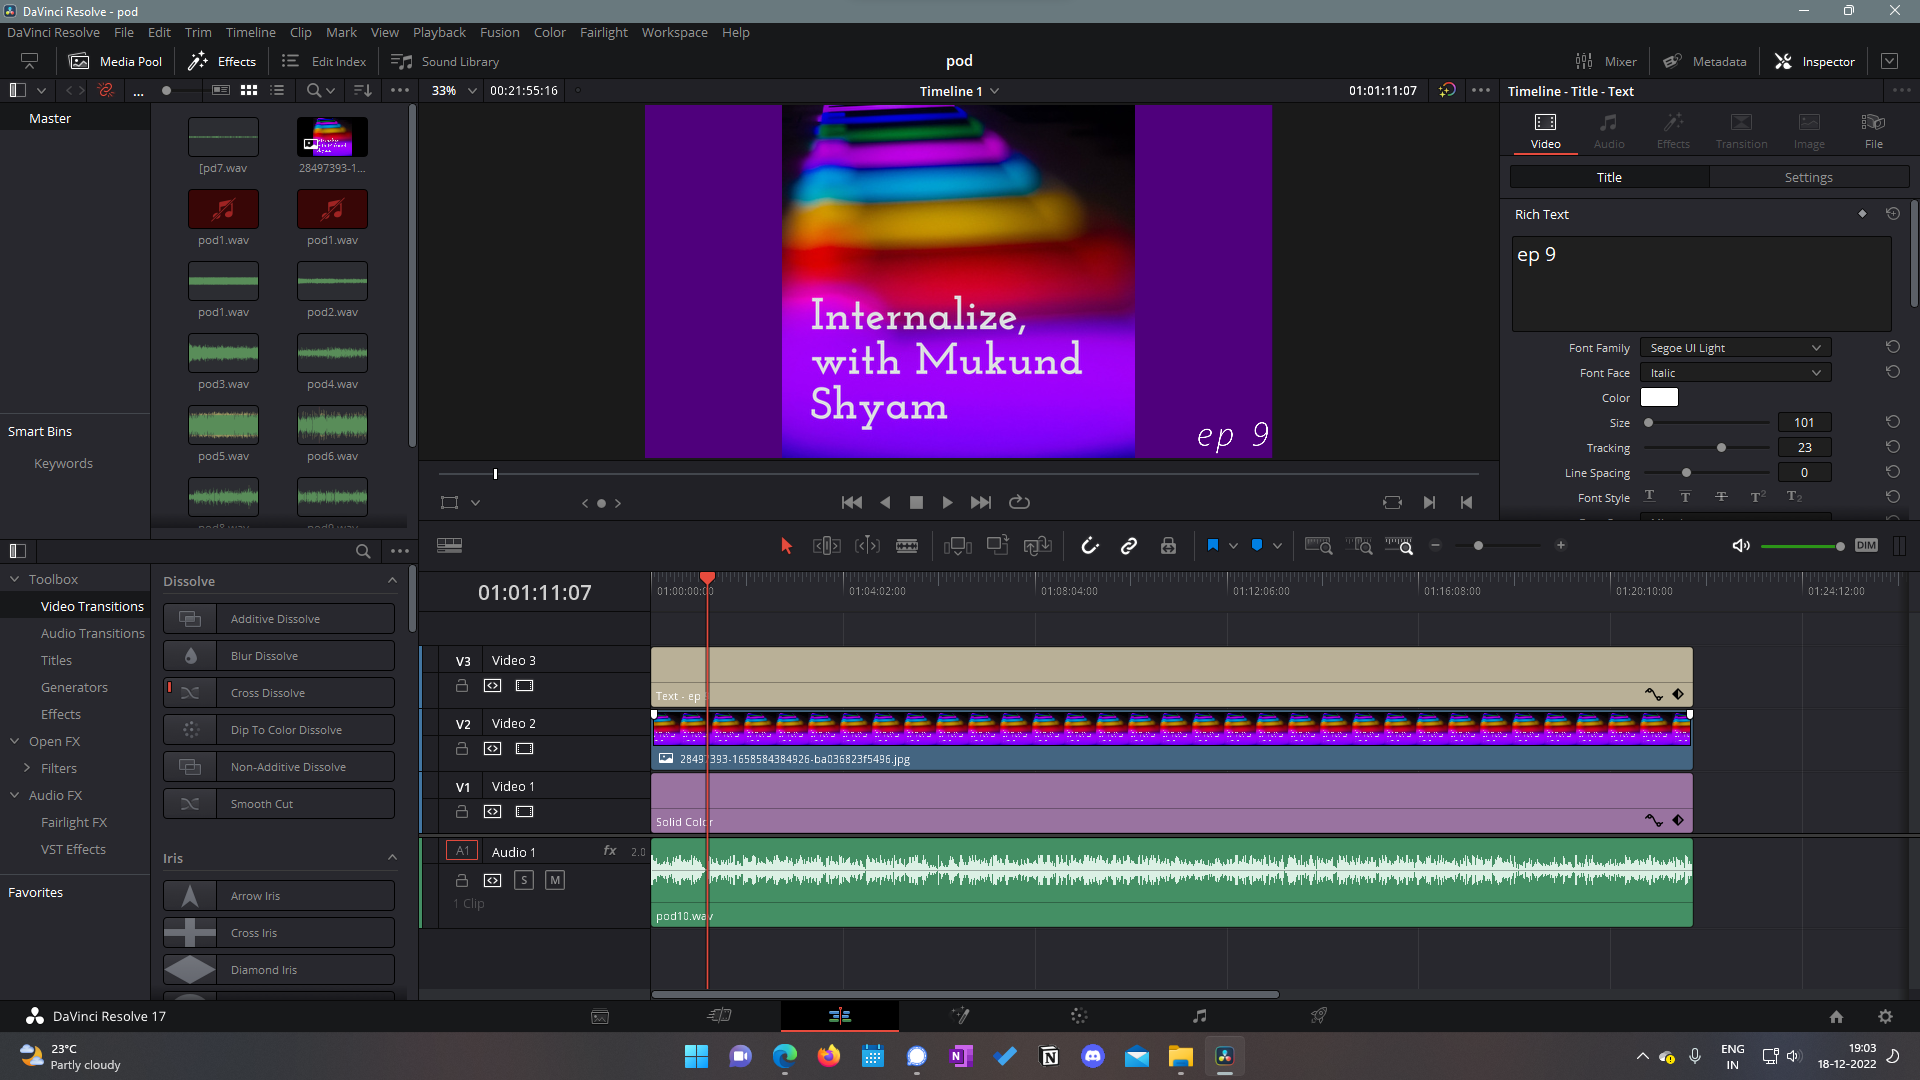Screen dimensions: 1920x1080
Task: Collapse the Dissolve transitions section
Action: coord(392,581)
